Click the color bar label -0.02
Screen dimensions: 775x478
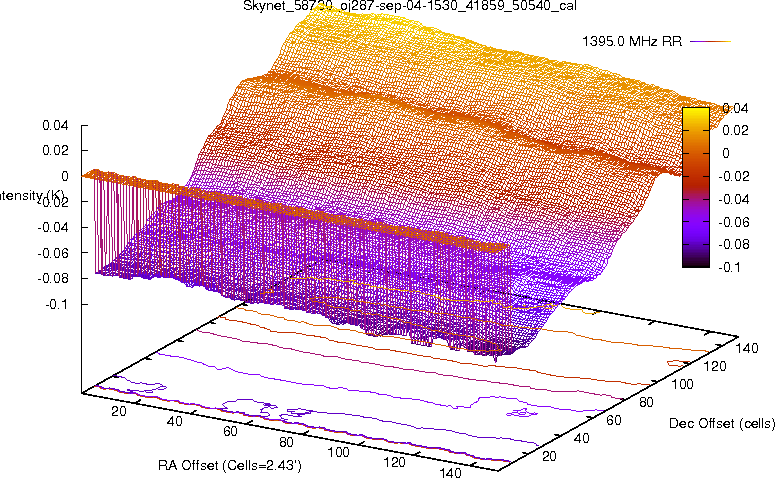[733, 176]
